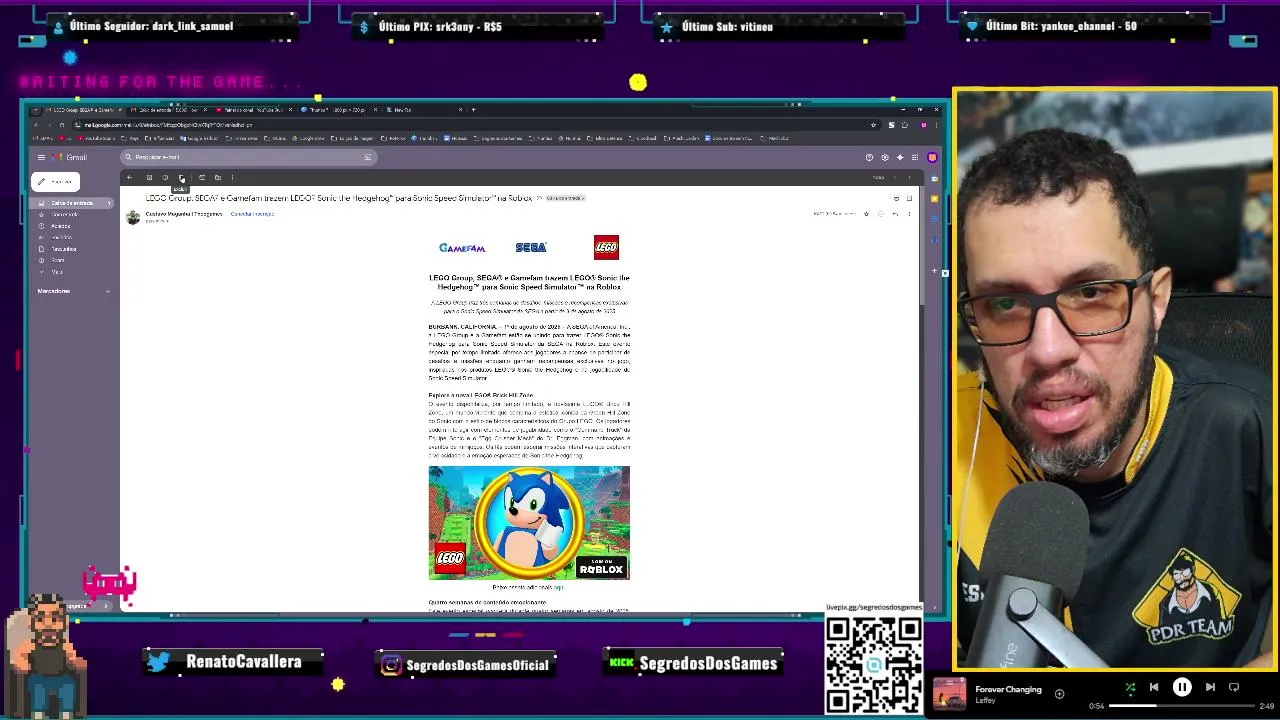1280x720 pixels.
Task: Get add-ons plus in side panel
Action: tap(934, 271)
